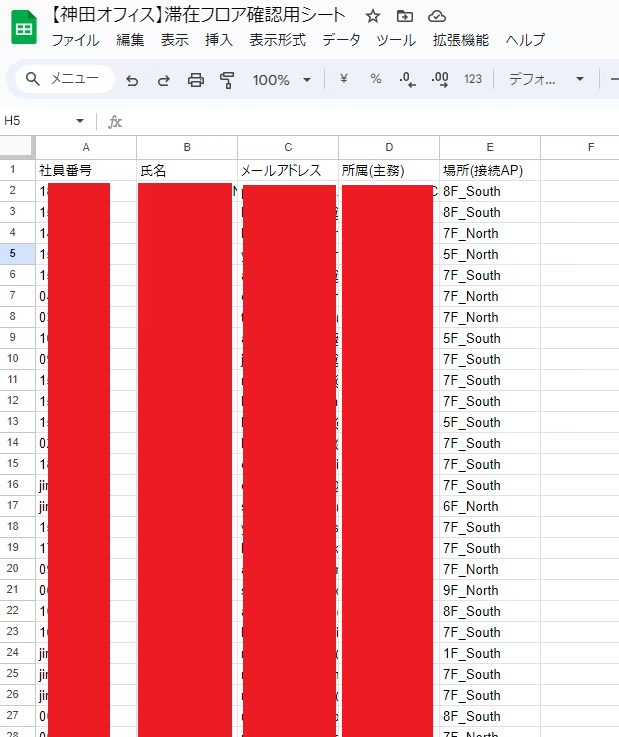Select 8F_South in row 2
Screen dimensions: 619x737
click(490, 191)
